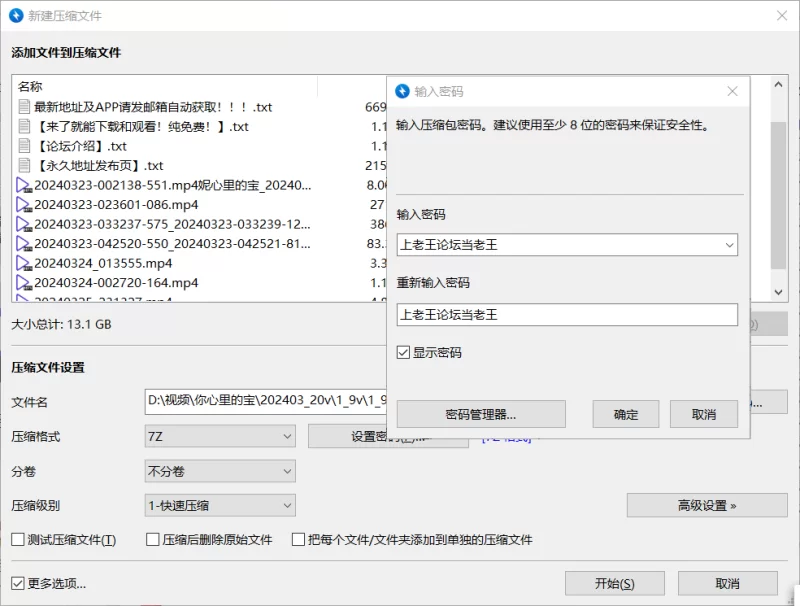Click video icon for 20240324-002720-164.mp4
The height and width of the screenshot is (606, 800).
(x=24, y=283)
